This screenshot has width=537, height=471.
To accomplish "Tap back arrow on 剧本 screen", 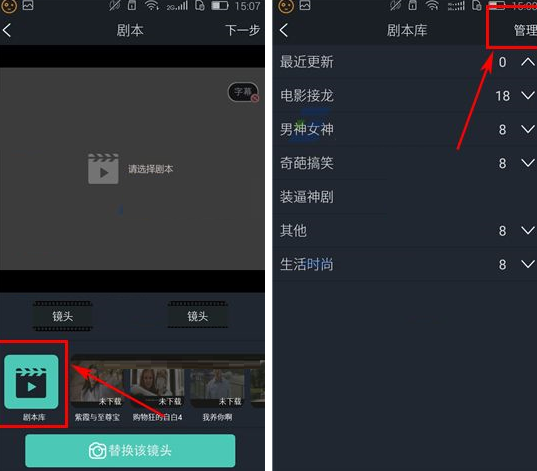I will coord(7,30).
